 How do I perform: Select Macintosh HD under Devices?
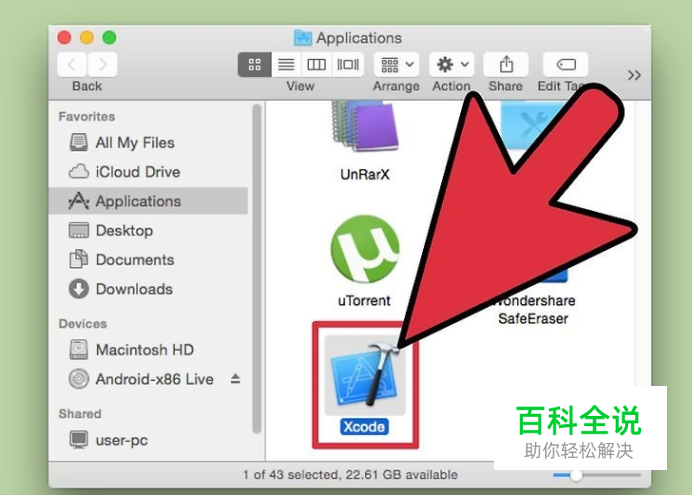pos(148,350)
